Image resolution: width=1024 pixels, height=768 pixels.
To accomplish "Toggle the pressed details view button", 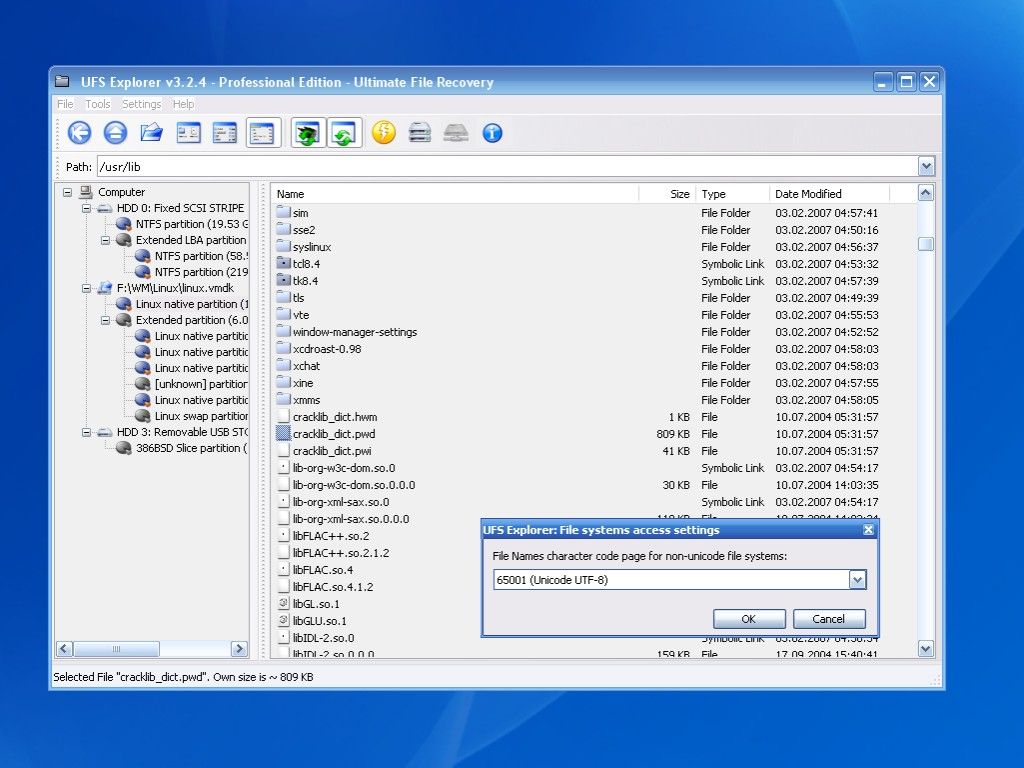I will pos(263,133).
